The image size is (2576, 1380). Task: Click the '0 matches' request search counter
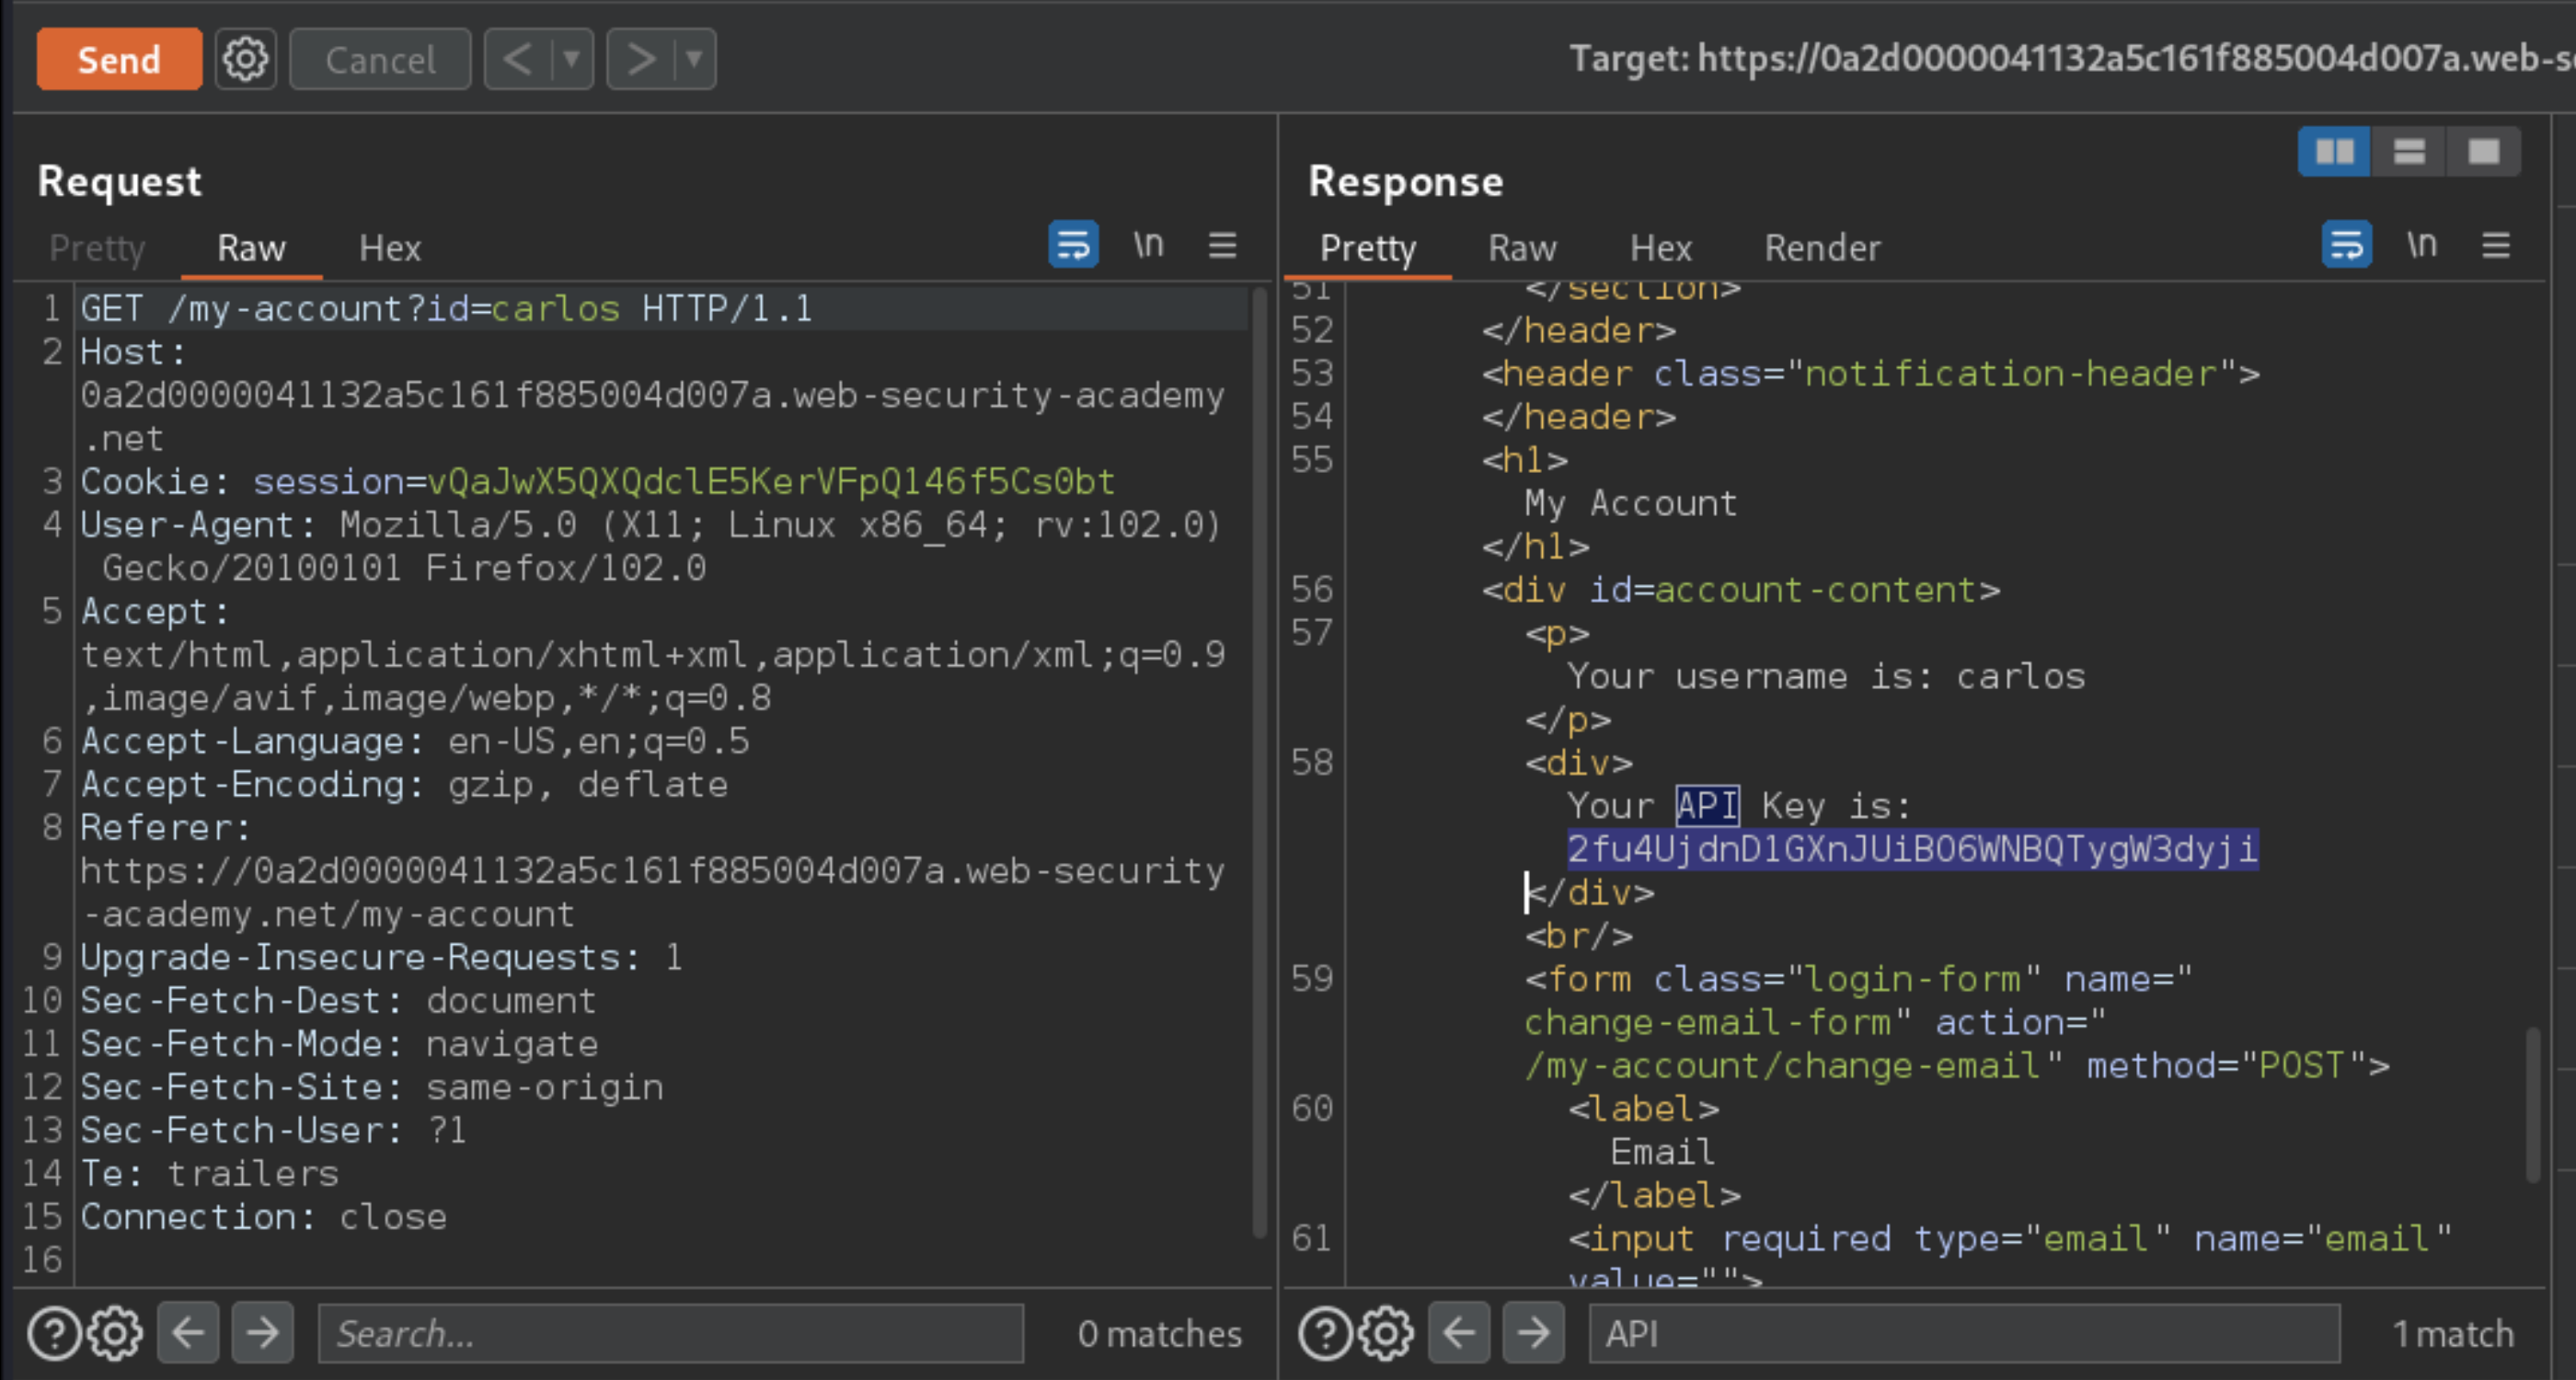coord(1160,1334)
